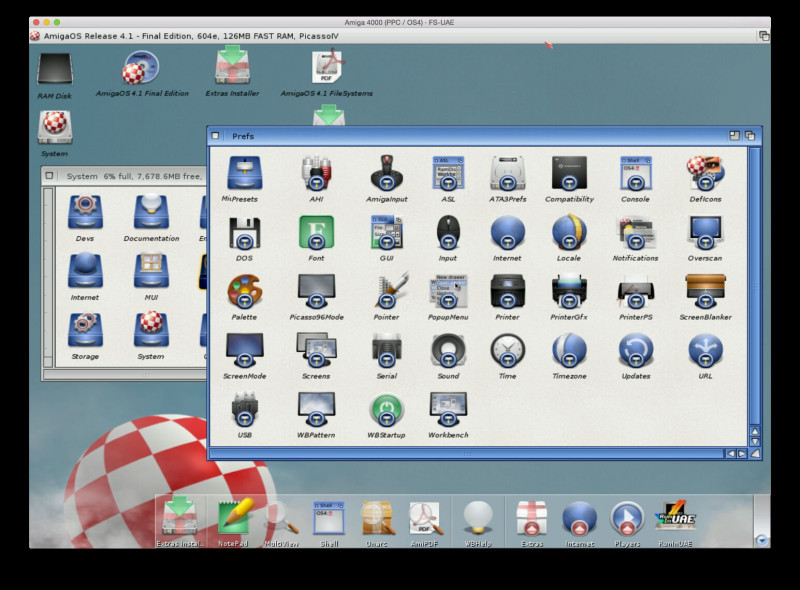
Task: Click Prefs window depth gadget
Action: point(750,136)
